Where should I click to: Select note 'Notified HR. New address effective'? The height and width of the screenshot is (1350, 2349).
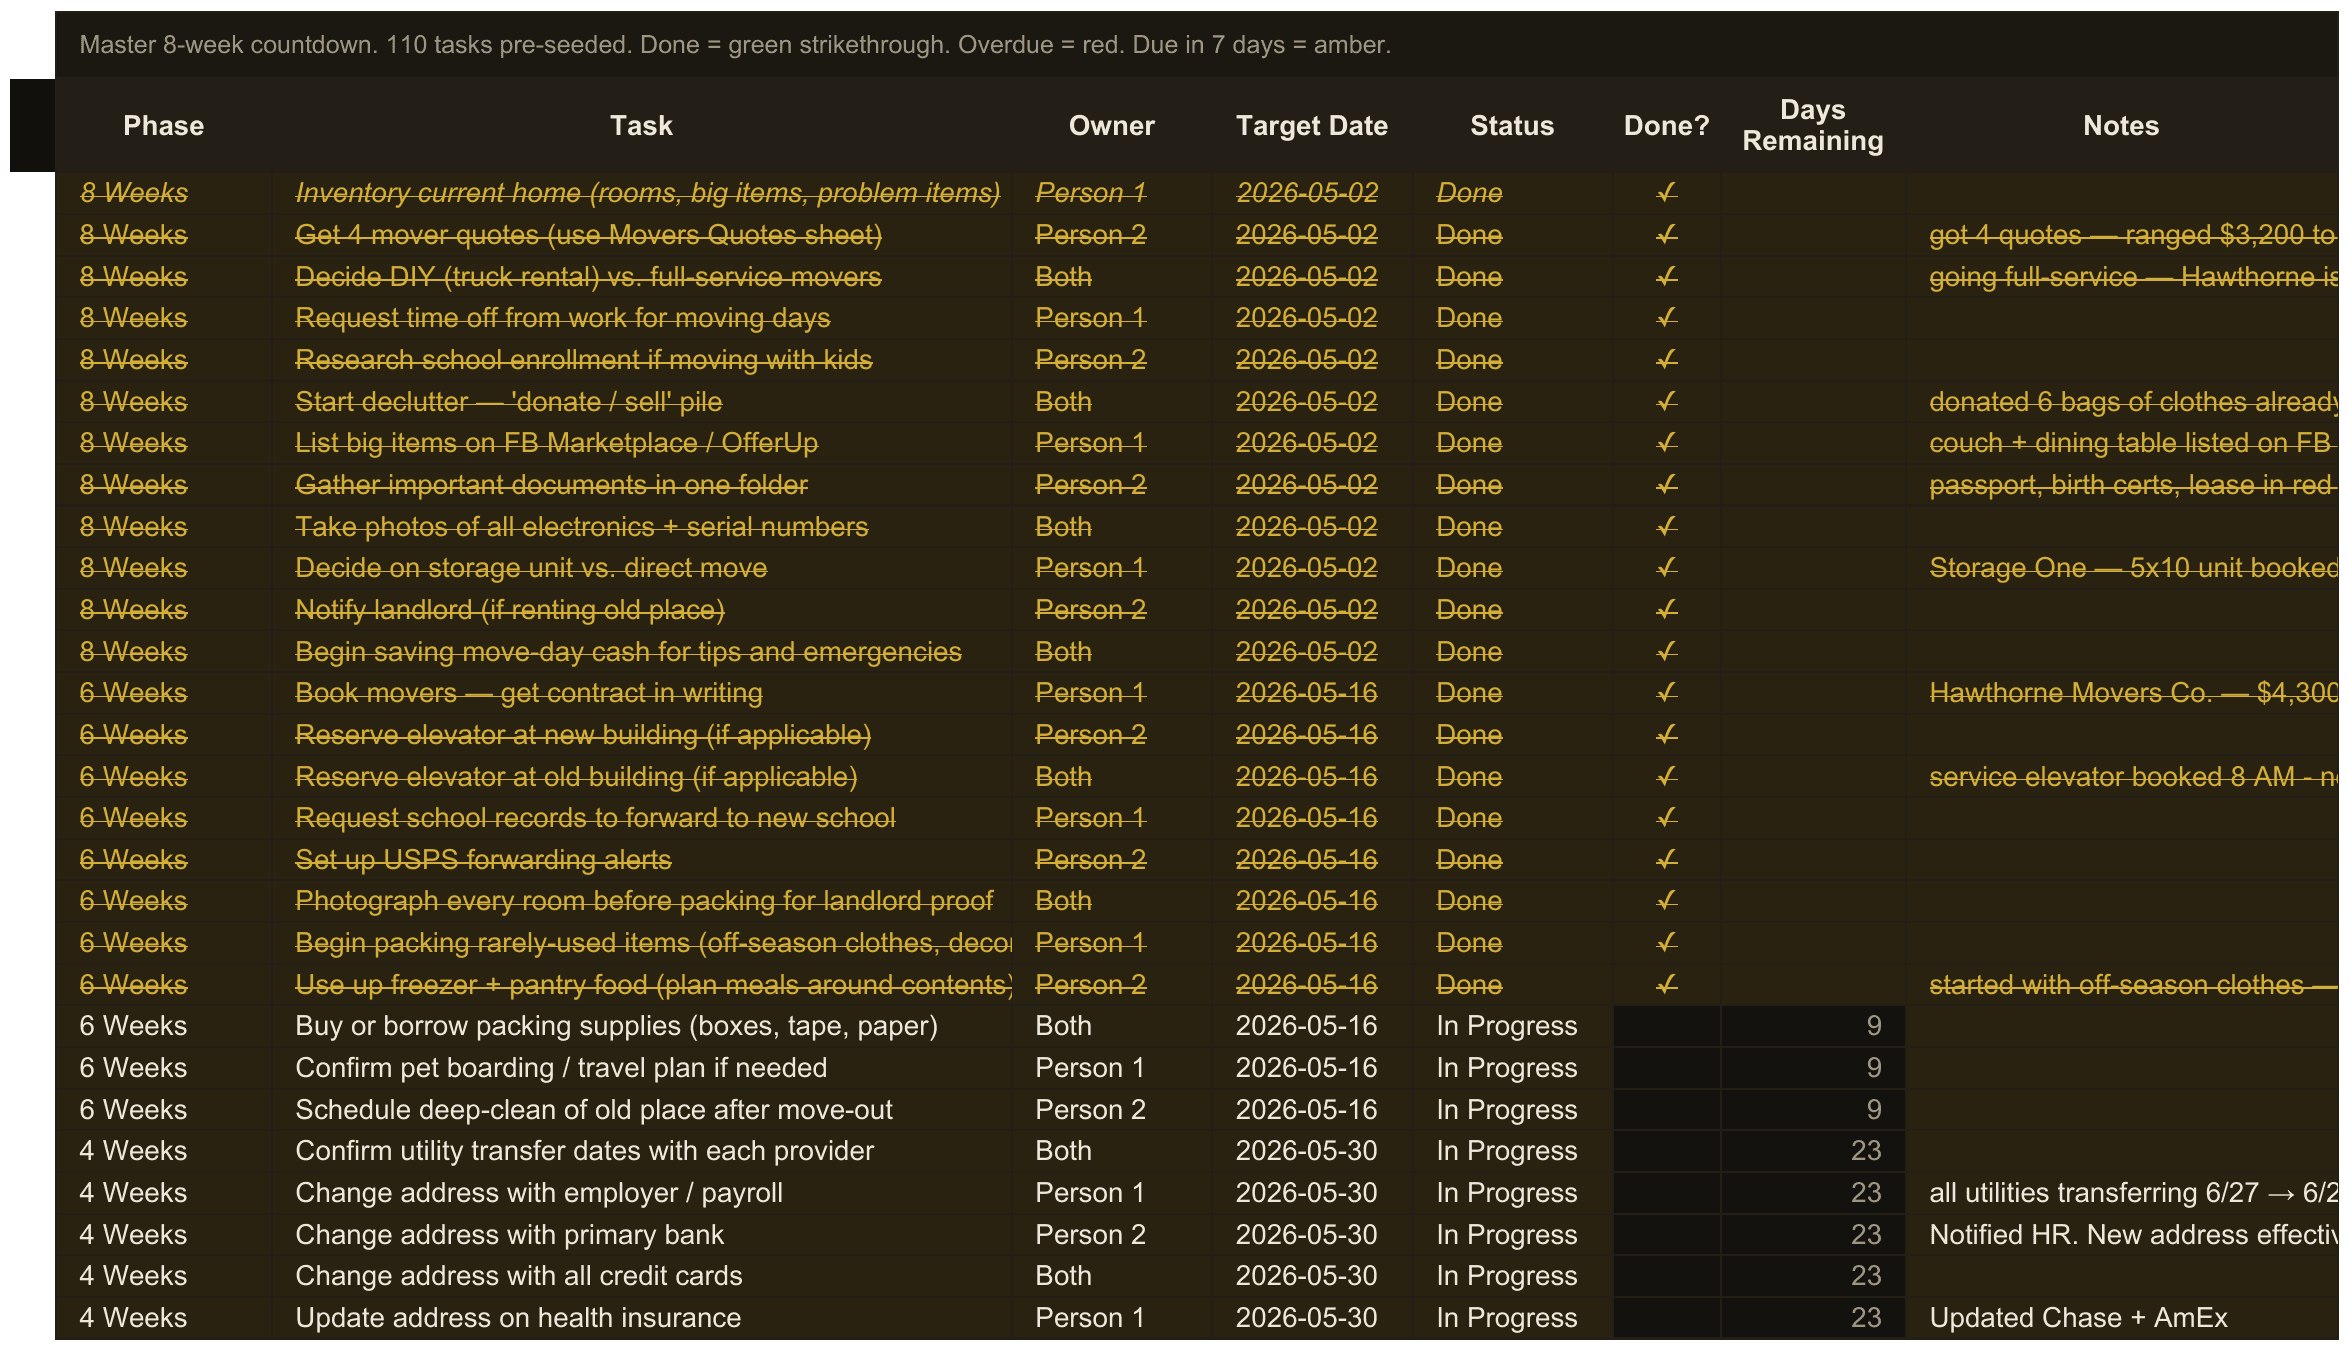pos(2134,1235)
